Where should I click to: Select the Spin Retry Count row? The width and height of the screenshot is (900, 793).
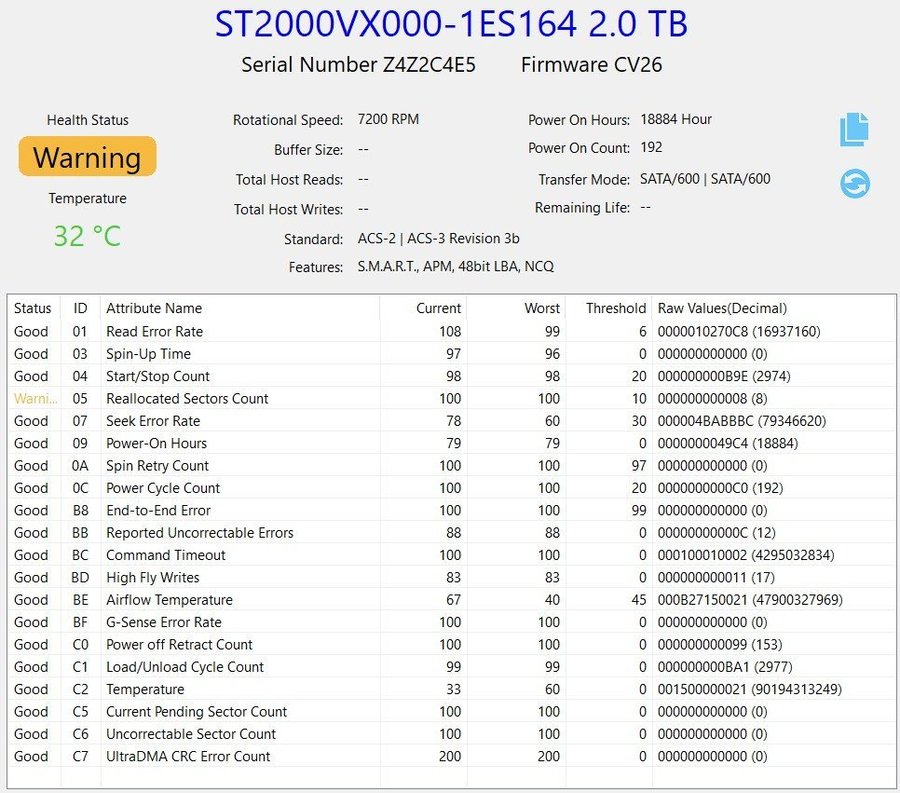pos(451,465)
